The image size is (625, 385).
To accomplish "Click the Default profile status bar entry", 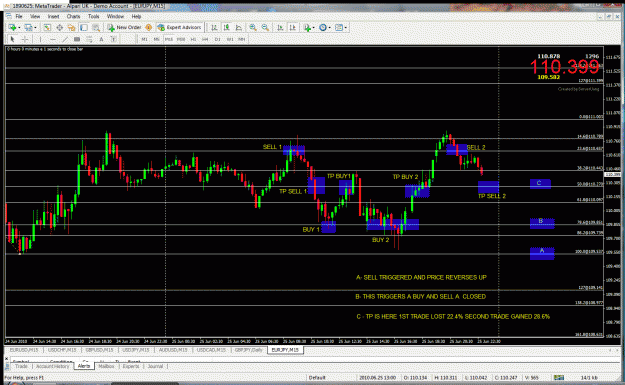I will coord(317,377).
